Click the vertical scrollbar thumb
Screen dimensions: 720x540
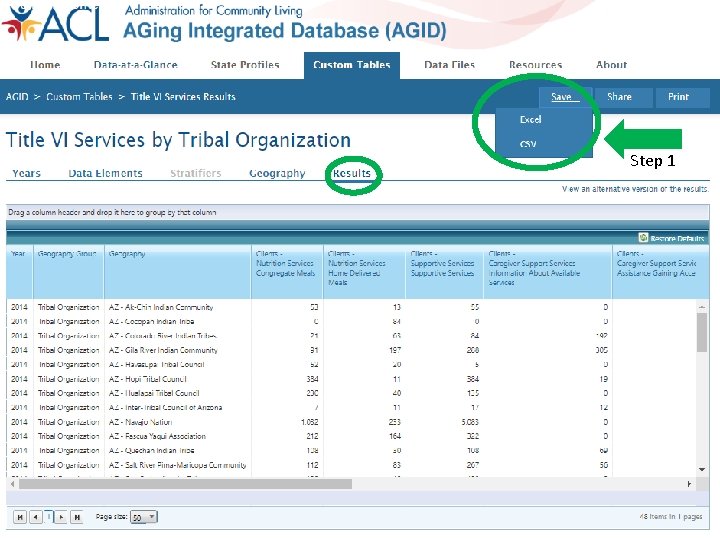702,332
